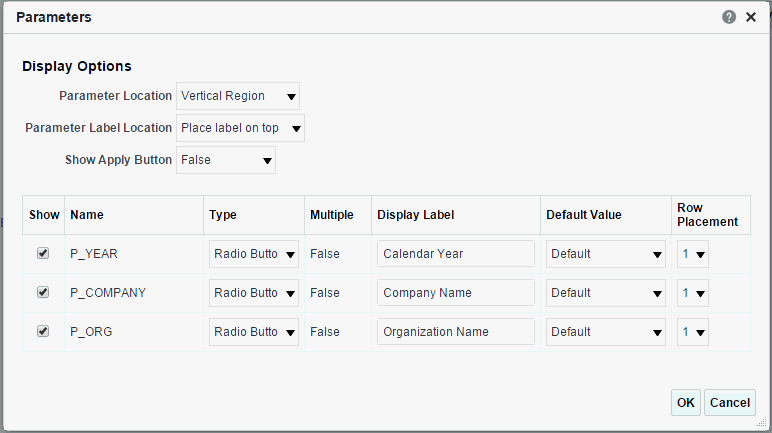Uncheck Show for P_YEAR parameter
Viewport: 772px width, 433px height.
click(43, 253)
